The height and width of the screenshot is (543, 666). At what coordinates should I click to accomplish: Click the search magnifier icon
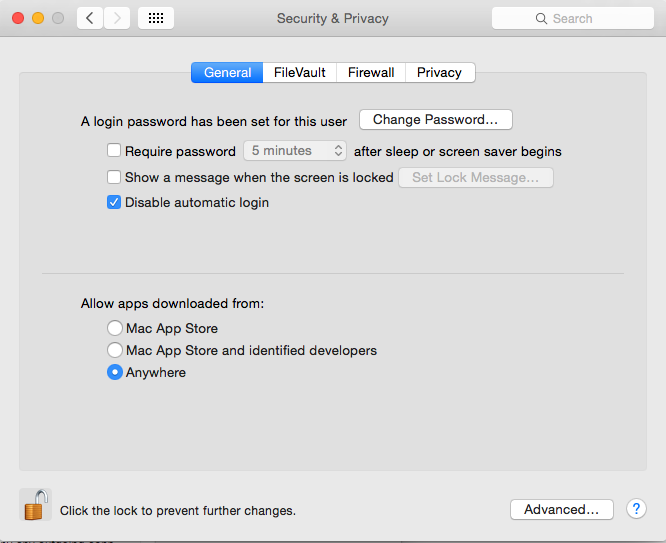pos(541,18)
